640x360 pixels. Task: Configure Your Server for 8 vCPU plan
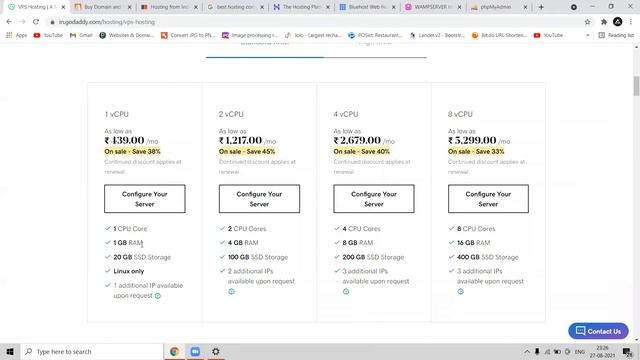click(x=488, y=199)
